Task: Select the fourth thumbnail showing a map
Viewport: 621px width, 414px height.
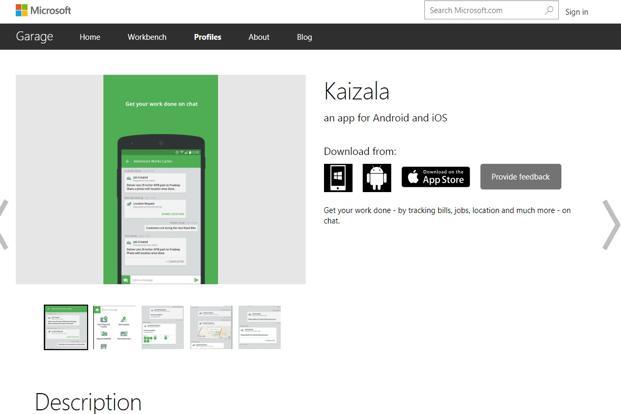Action: tap(211, 327)
